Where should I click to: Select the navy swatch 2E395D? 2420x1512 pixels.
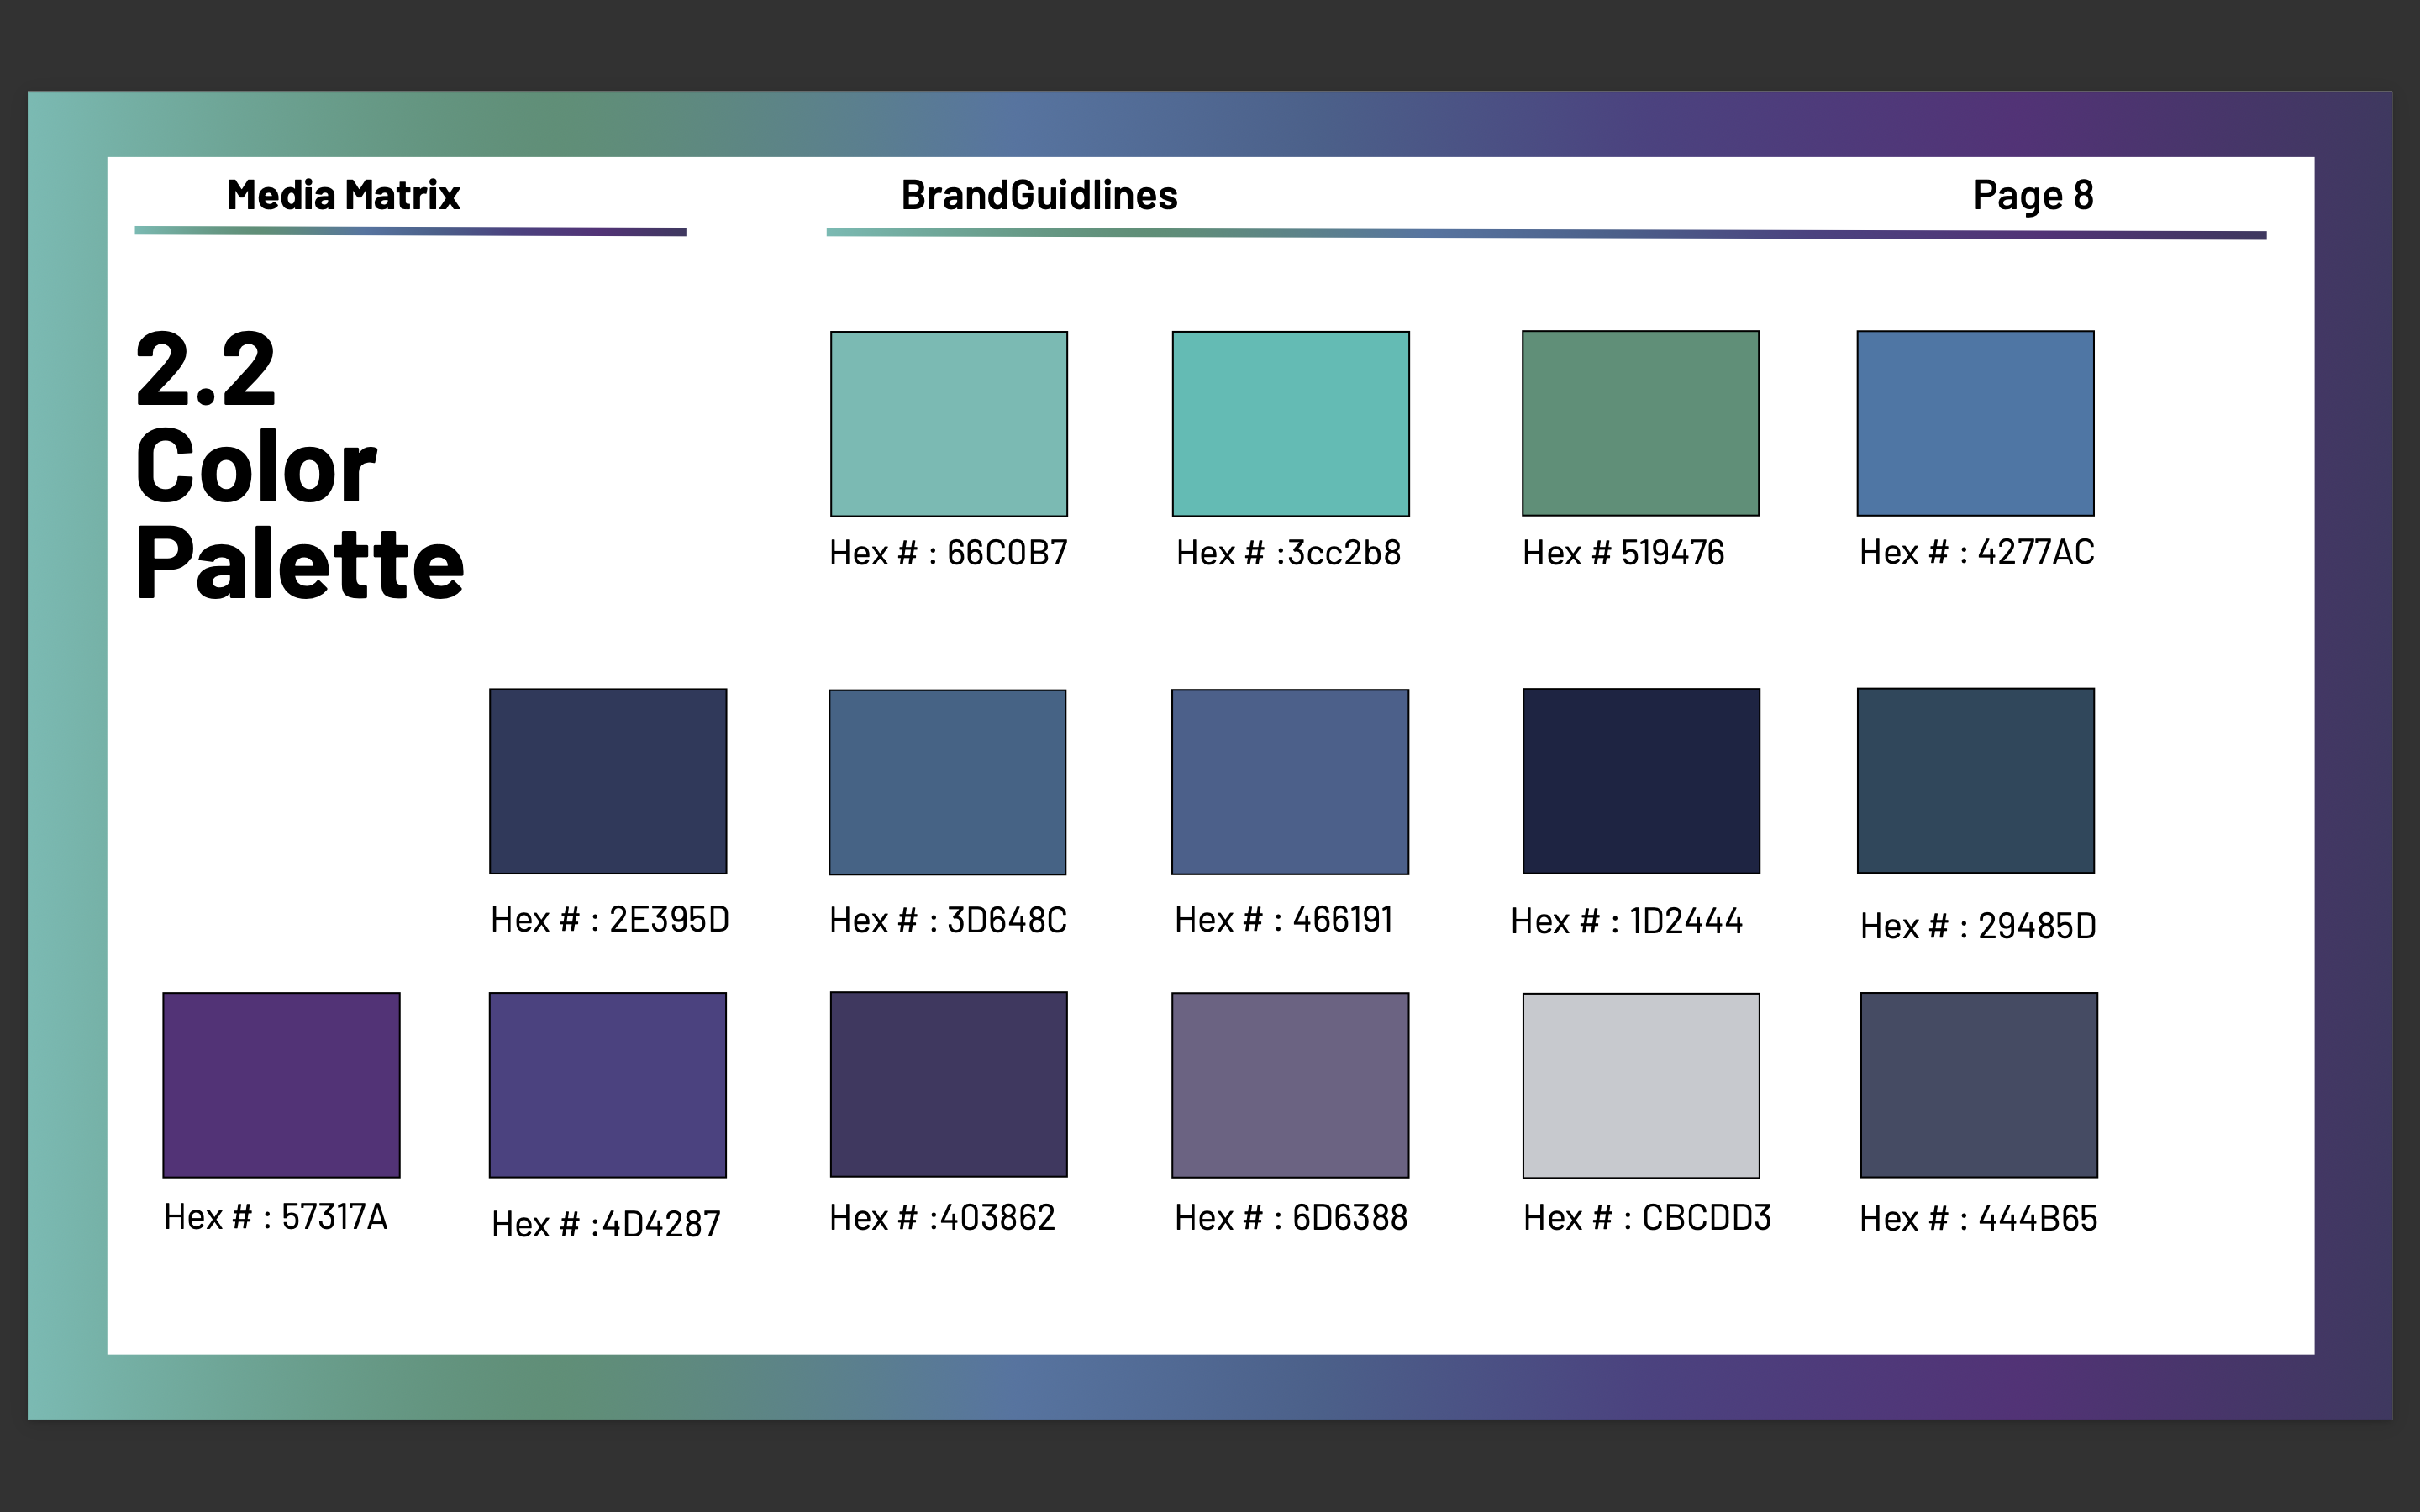pos(607,780)
